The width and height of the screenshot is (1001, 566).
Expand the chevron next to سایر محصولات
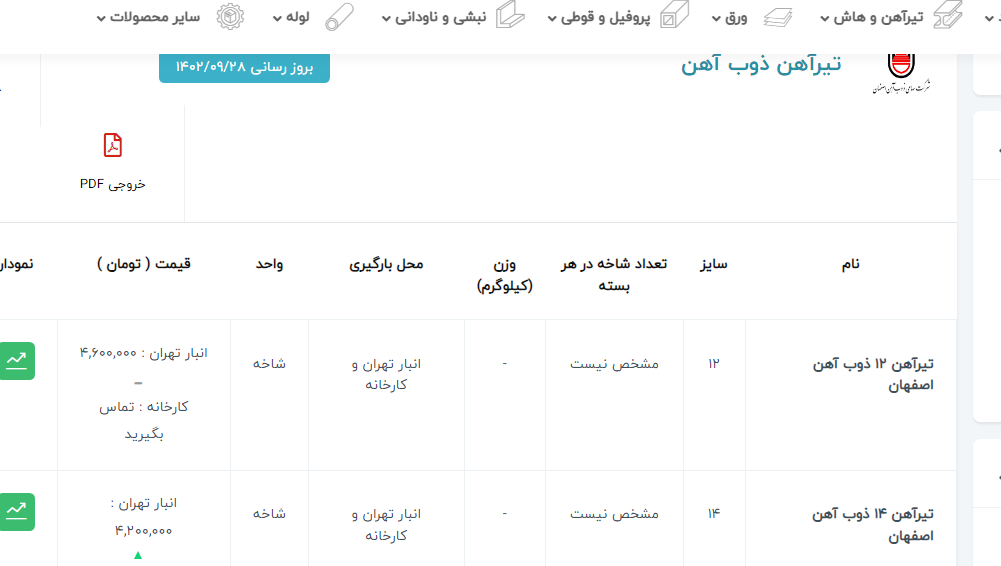click(101, 18)
